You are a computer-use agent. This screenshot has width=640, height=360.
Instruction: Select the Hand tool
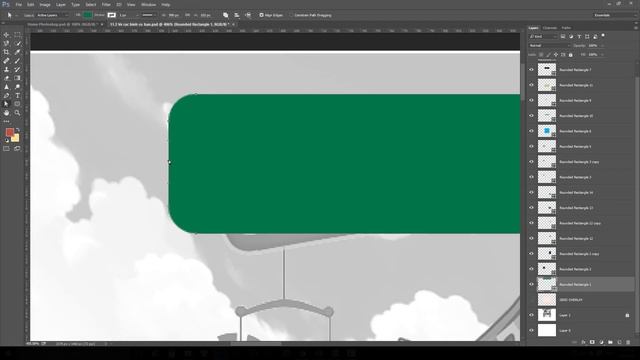[6, 113]
